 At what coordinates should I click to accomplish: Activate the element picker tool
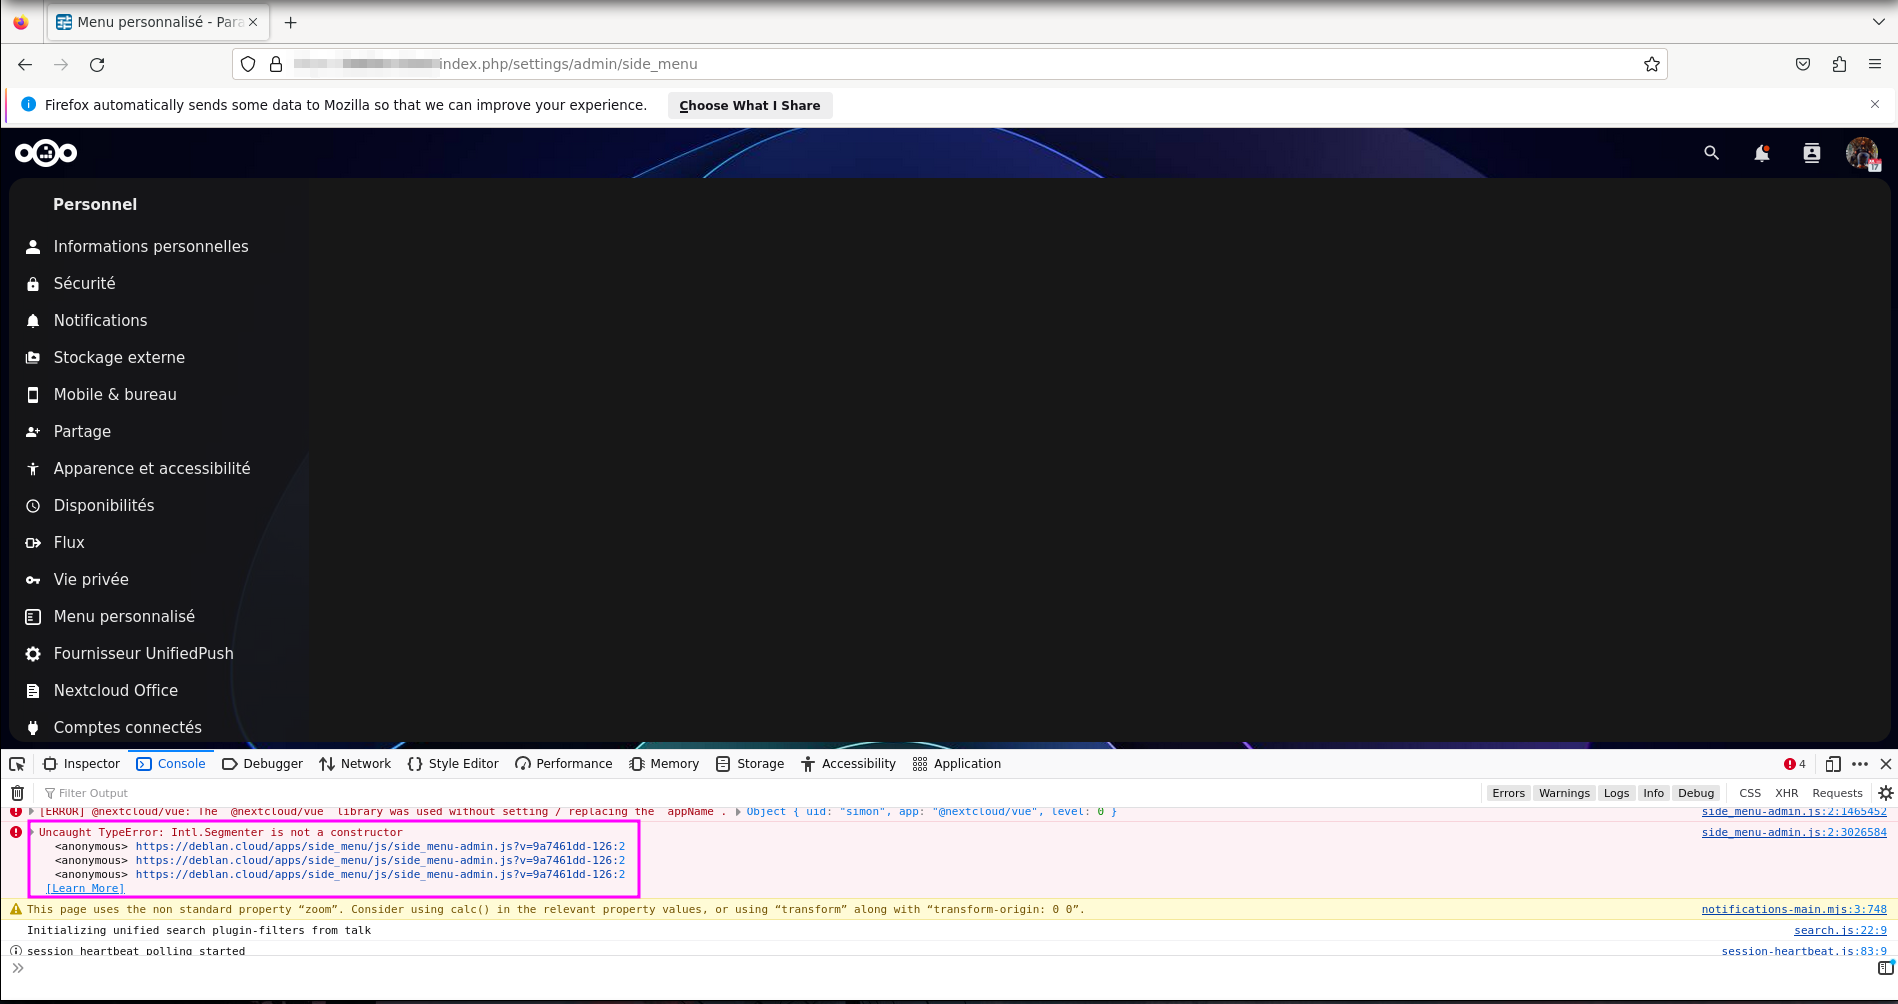(17, 764)
